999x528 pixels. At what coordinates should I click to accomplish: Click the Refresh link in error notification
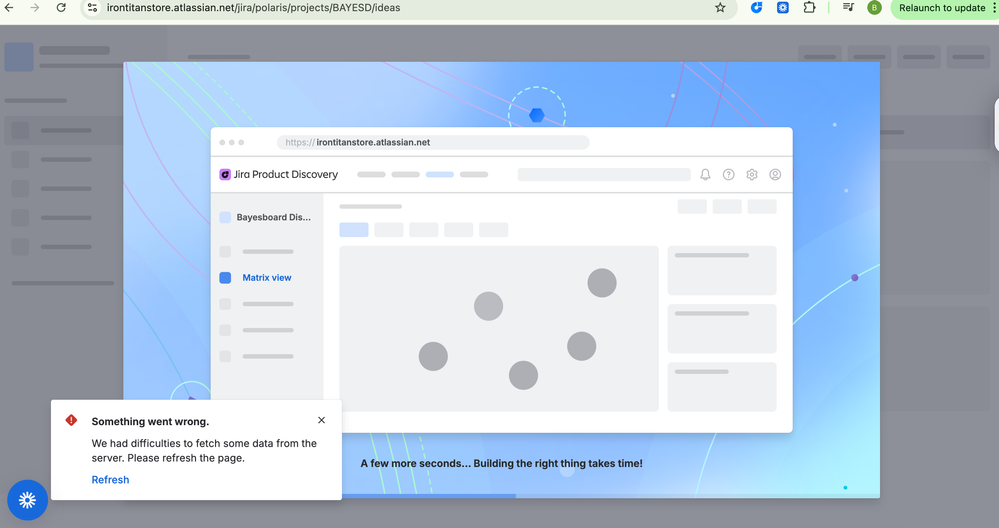[110, 480]
